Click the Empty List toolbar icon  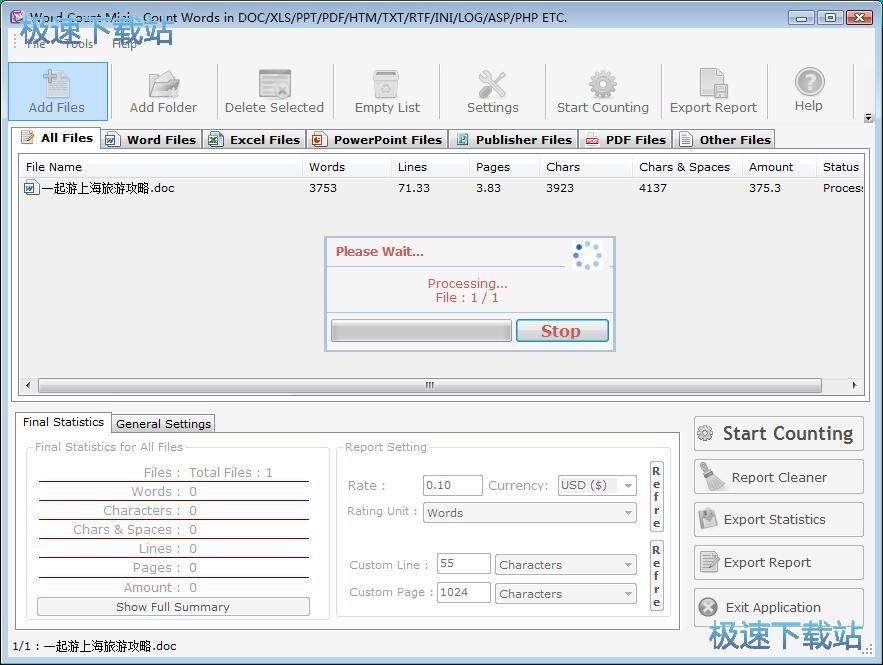(387, 91)
